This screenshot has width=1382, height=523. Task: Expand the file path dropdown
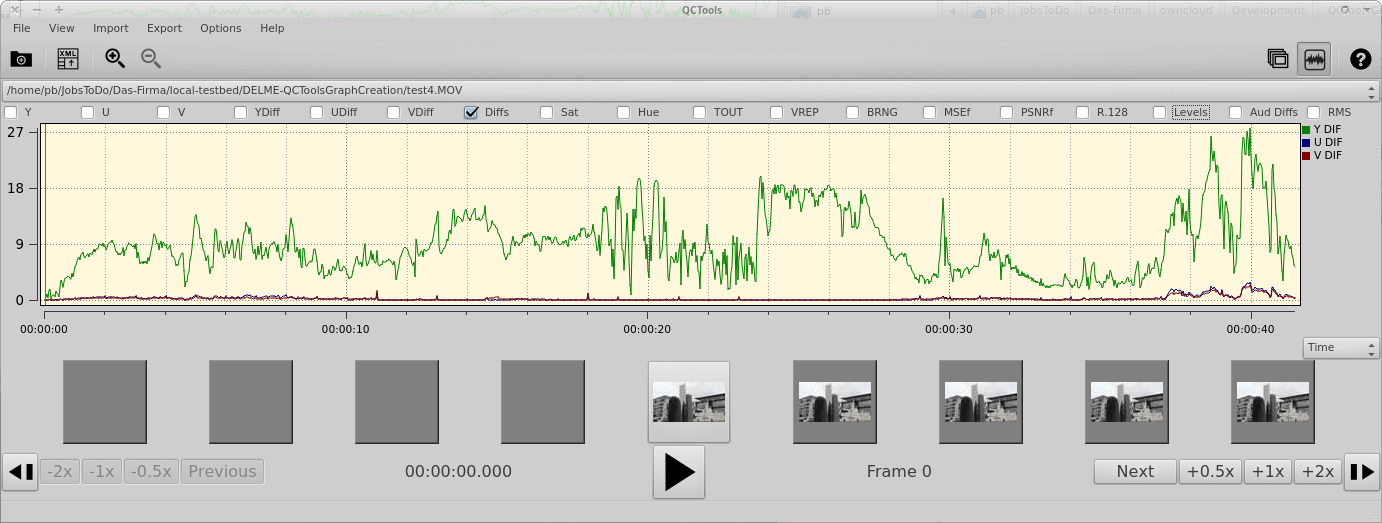pyautogui.click(x=1371, y=90)
